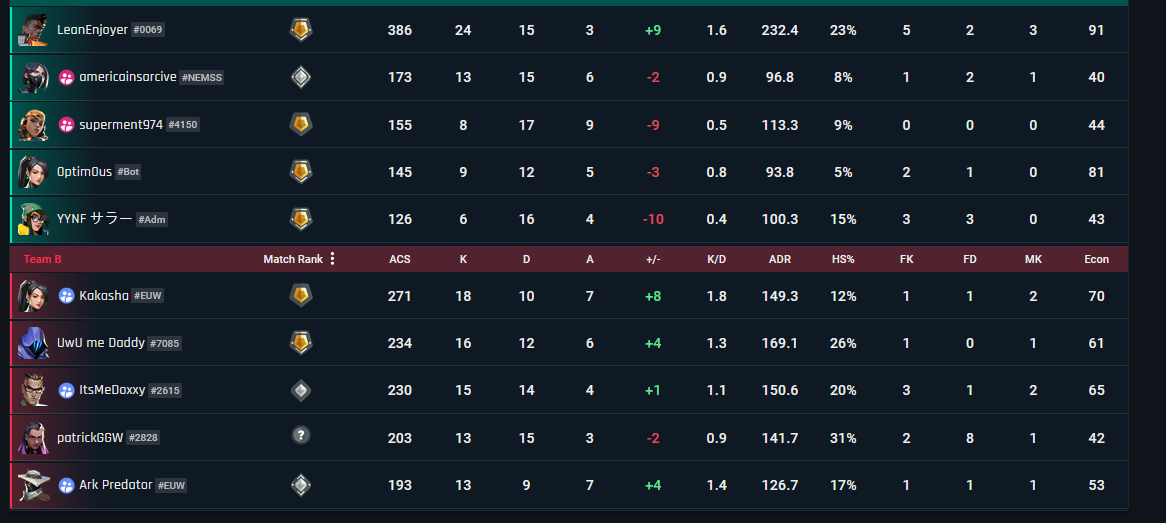1166x523 pixels.
Task: Sort Team B by the K/D header
Action: (x=717, y=260)
